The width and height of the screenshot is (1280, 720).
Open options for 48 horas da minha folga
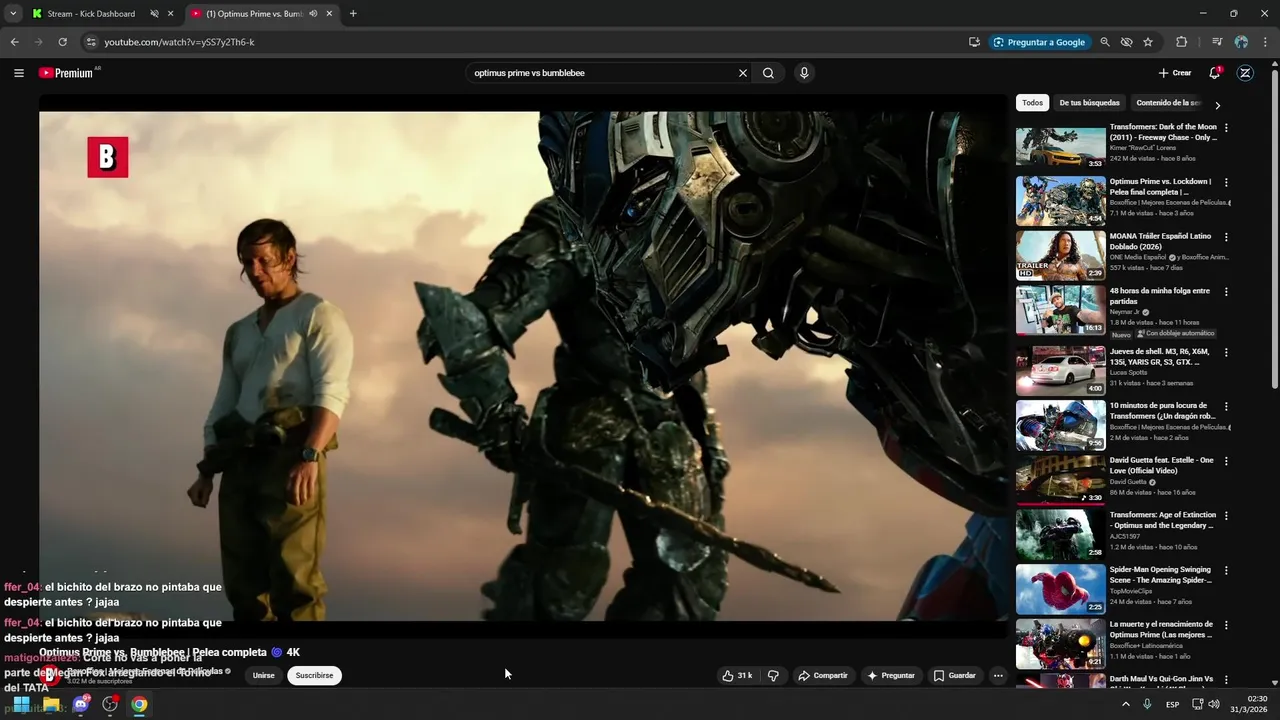pos(1226,292)
